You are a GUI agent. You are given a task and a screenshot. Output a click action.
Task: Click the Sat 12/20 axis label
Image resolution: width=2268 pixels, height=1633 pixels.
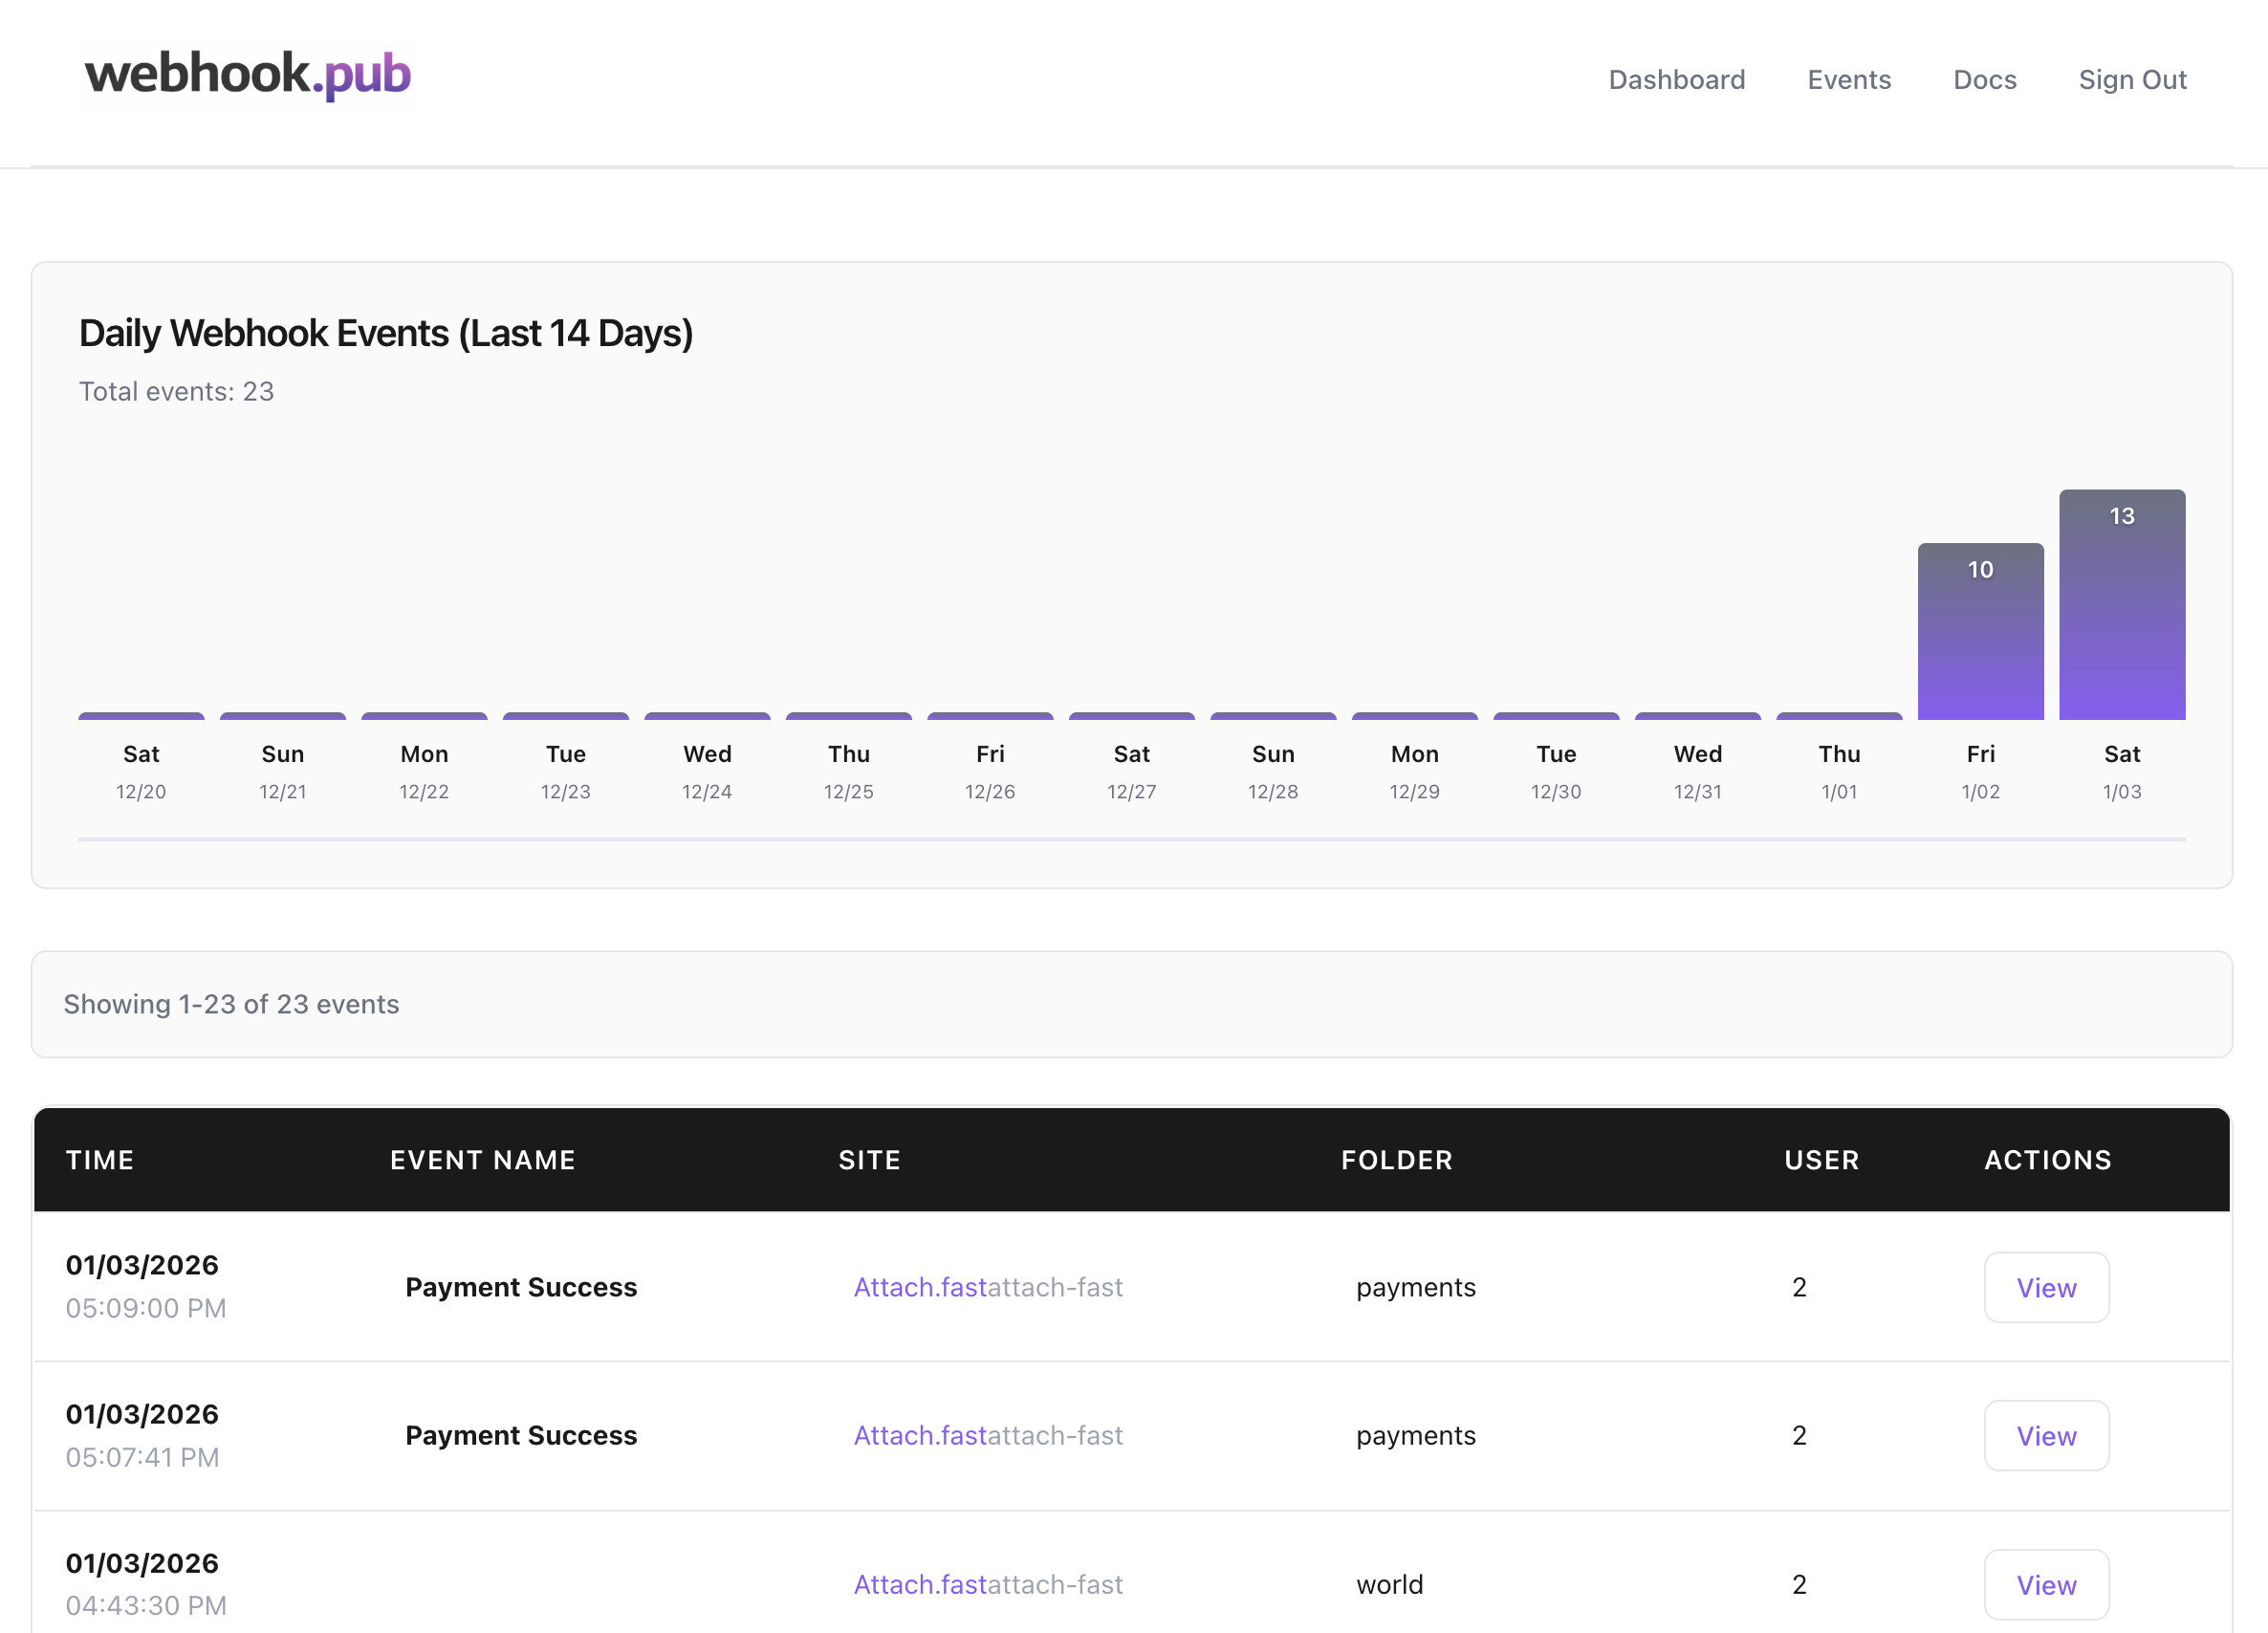pos(141,772)
